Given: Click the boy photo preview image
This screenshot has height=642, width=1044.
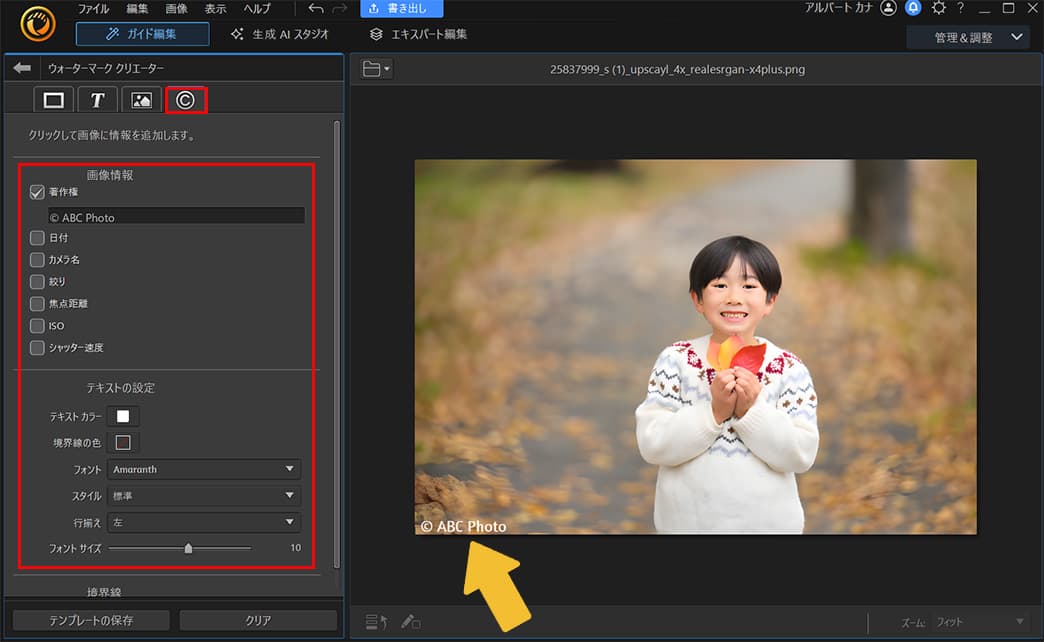Looking at the screenshot, I should pyautogui.click(x=696, y=346).
